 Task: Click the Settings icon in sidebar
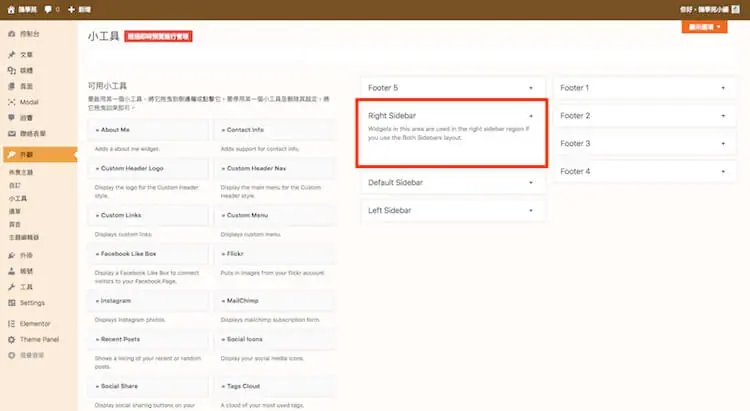tap(12, 303)
